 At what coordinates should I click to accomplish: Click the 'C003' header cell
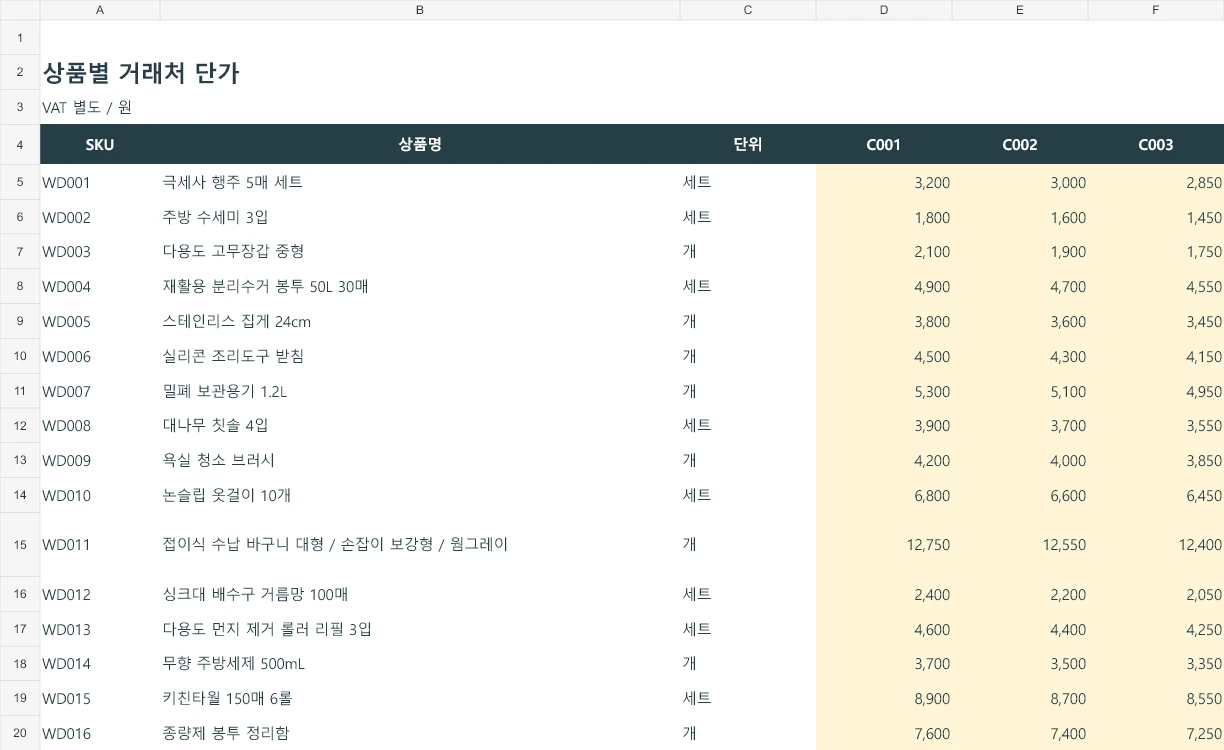pos(1156,144)
